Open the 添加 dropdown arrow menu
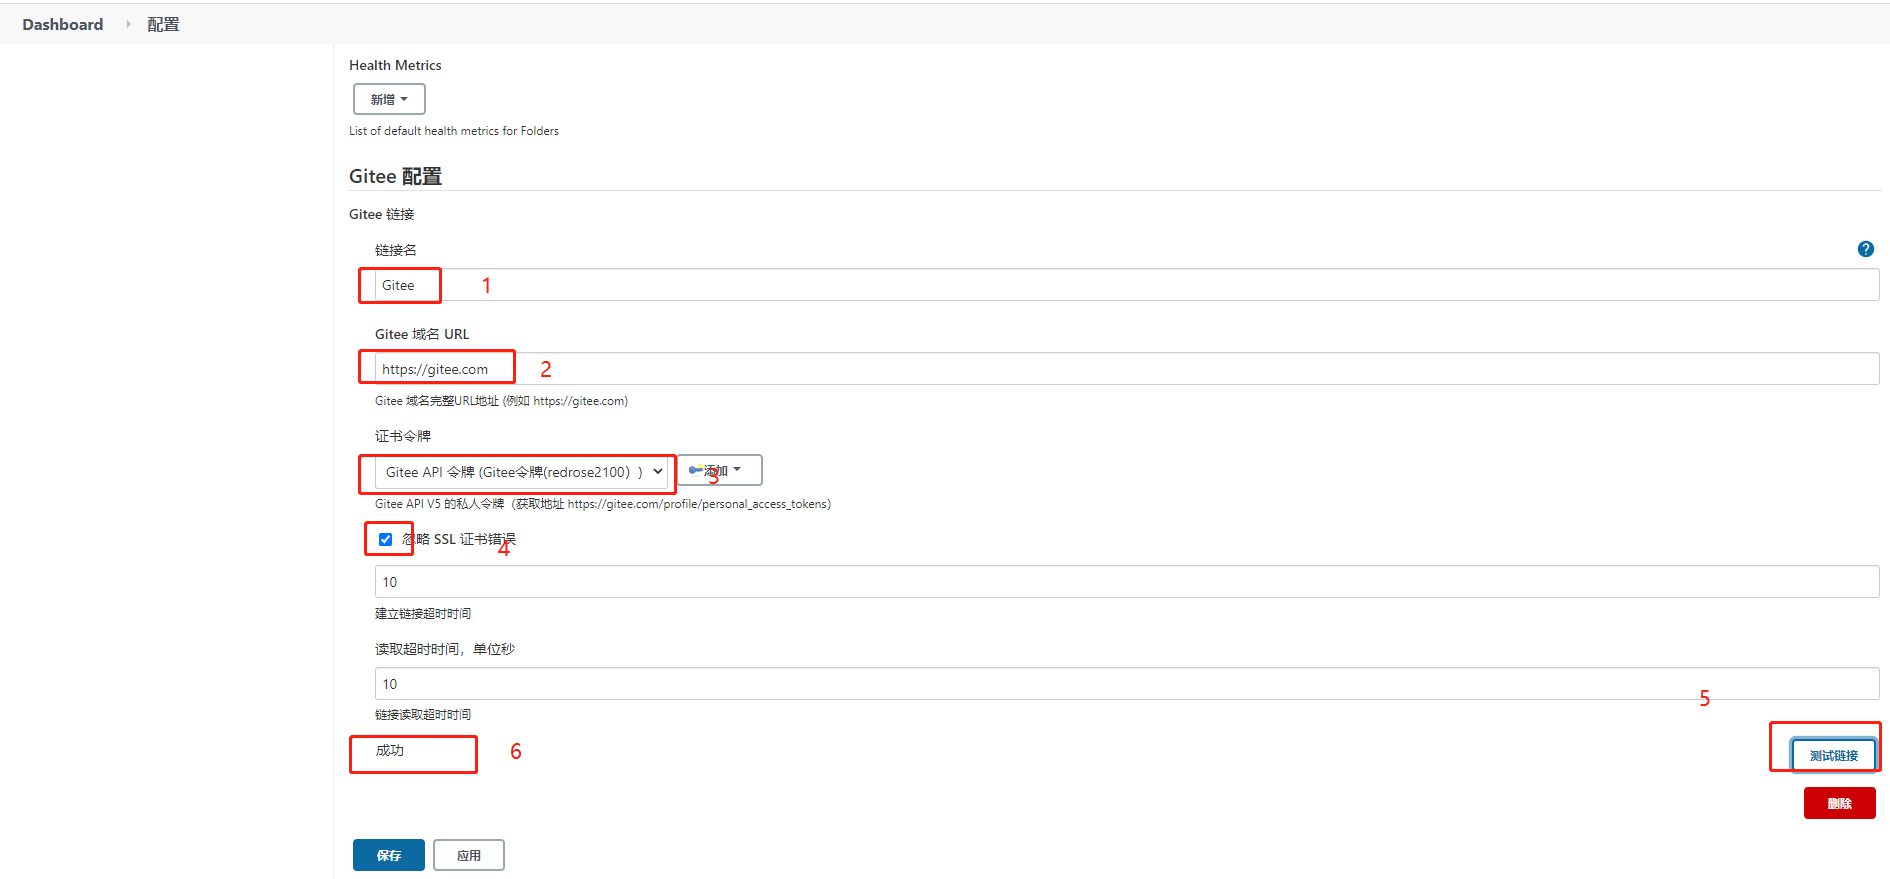Image resolution: width=1890 pixels, height=879 pixels. (737, 469)
